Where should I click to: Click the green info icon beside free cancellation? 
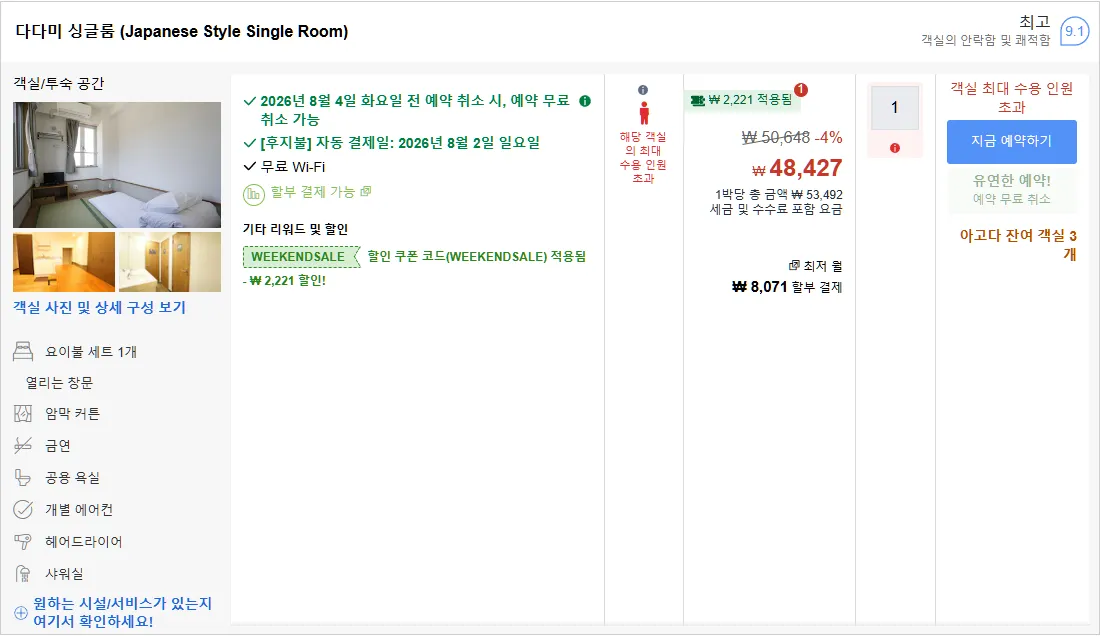(585, 101)
